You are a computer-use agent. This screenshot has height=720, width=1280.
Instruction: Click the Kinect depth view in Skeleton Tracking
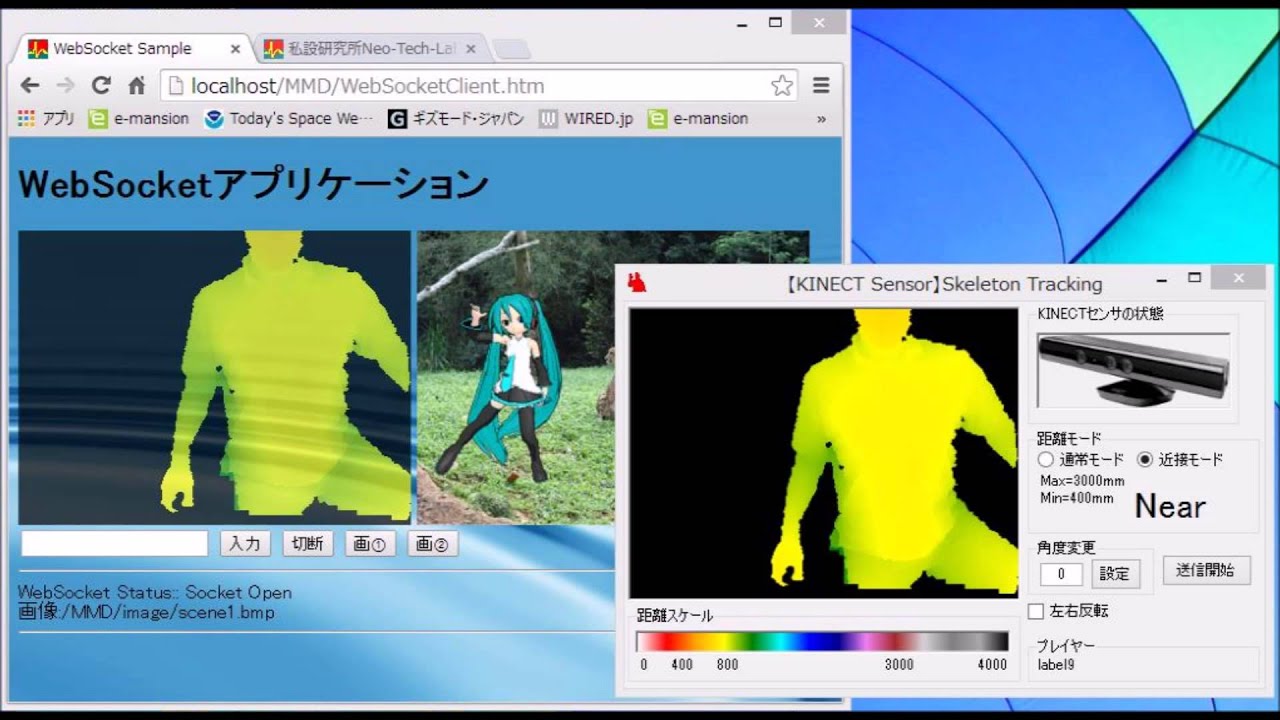point(823,453)
